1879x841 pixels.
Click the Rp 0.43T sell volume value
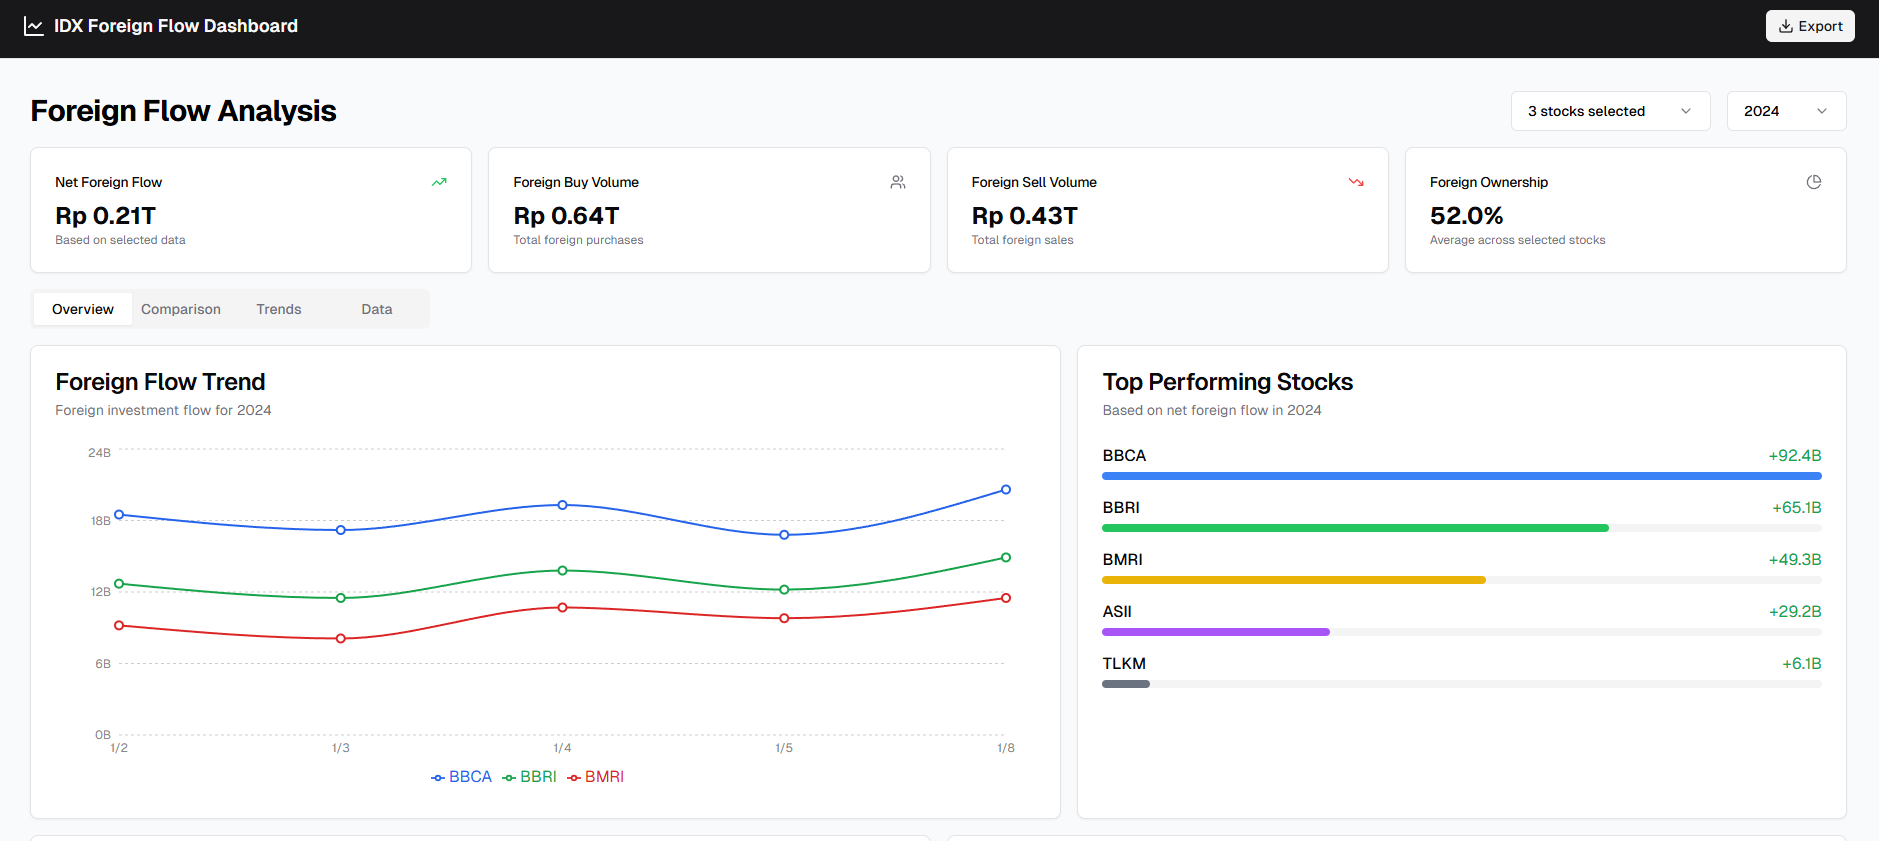tap(1025, 216)
